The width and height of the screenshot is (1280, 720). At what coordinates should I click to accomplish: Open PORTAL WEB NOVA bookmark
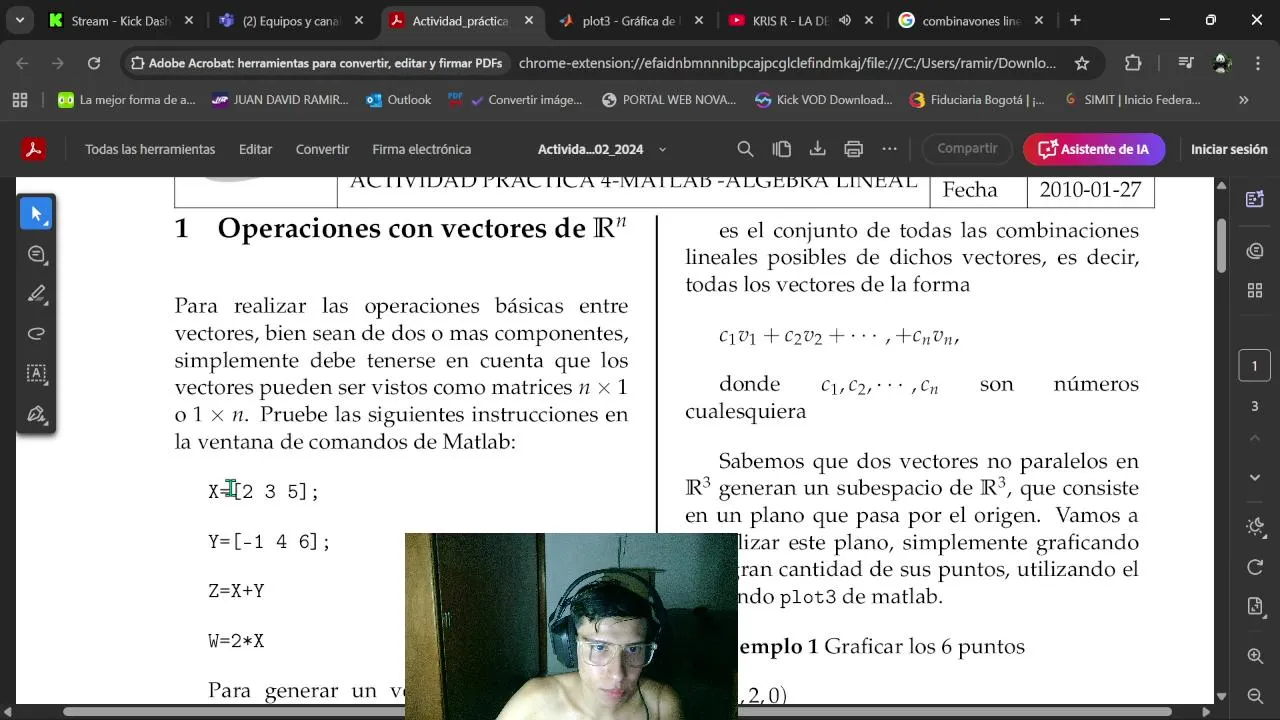click(x=669, y=100)
